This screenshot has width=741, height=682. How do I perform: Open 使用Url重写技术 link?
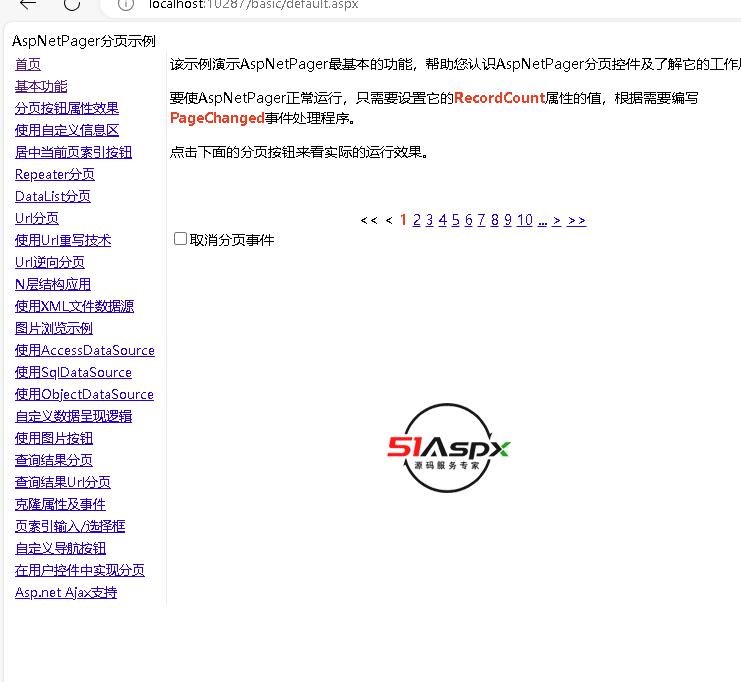[63, 240]
